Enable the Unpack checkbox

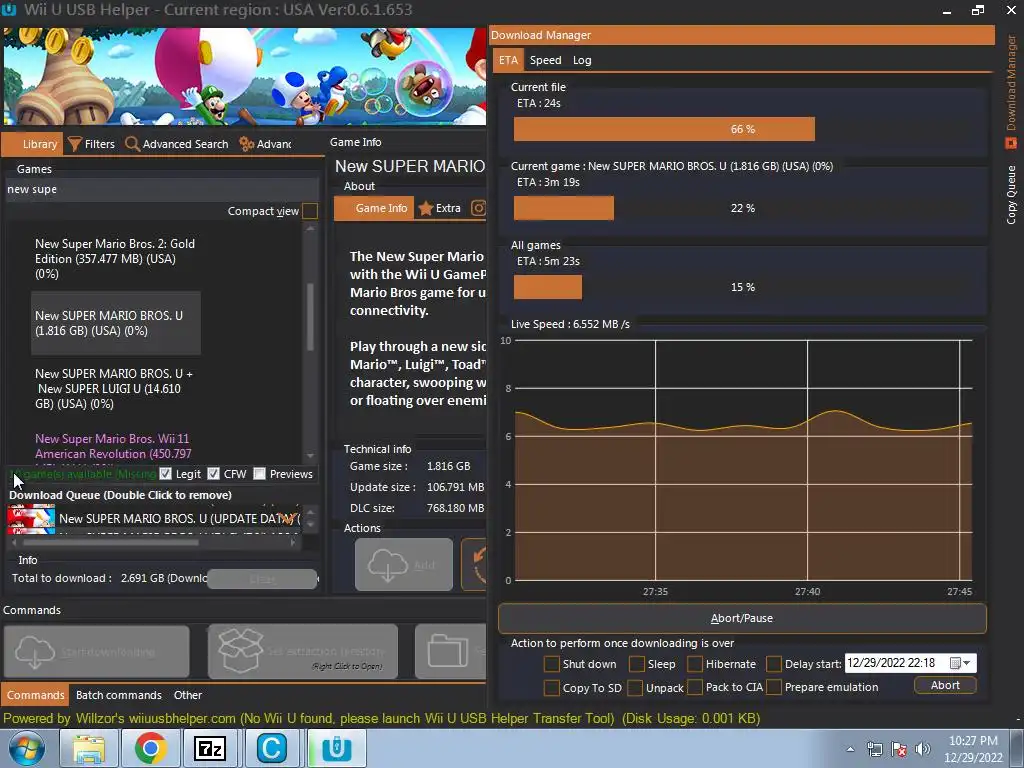pyautogui.click(x=634, y=688)
